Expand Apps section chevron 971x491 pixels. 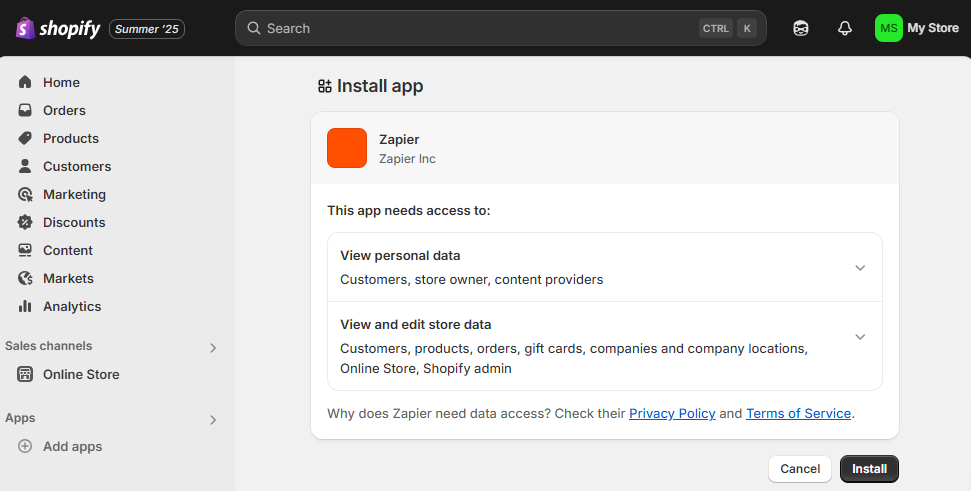point(213,420)
